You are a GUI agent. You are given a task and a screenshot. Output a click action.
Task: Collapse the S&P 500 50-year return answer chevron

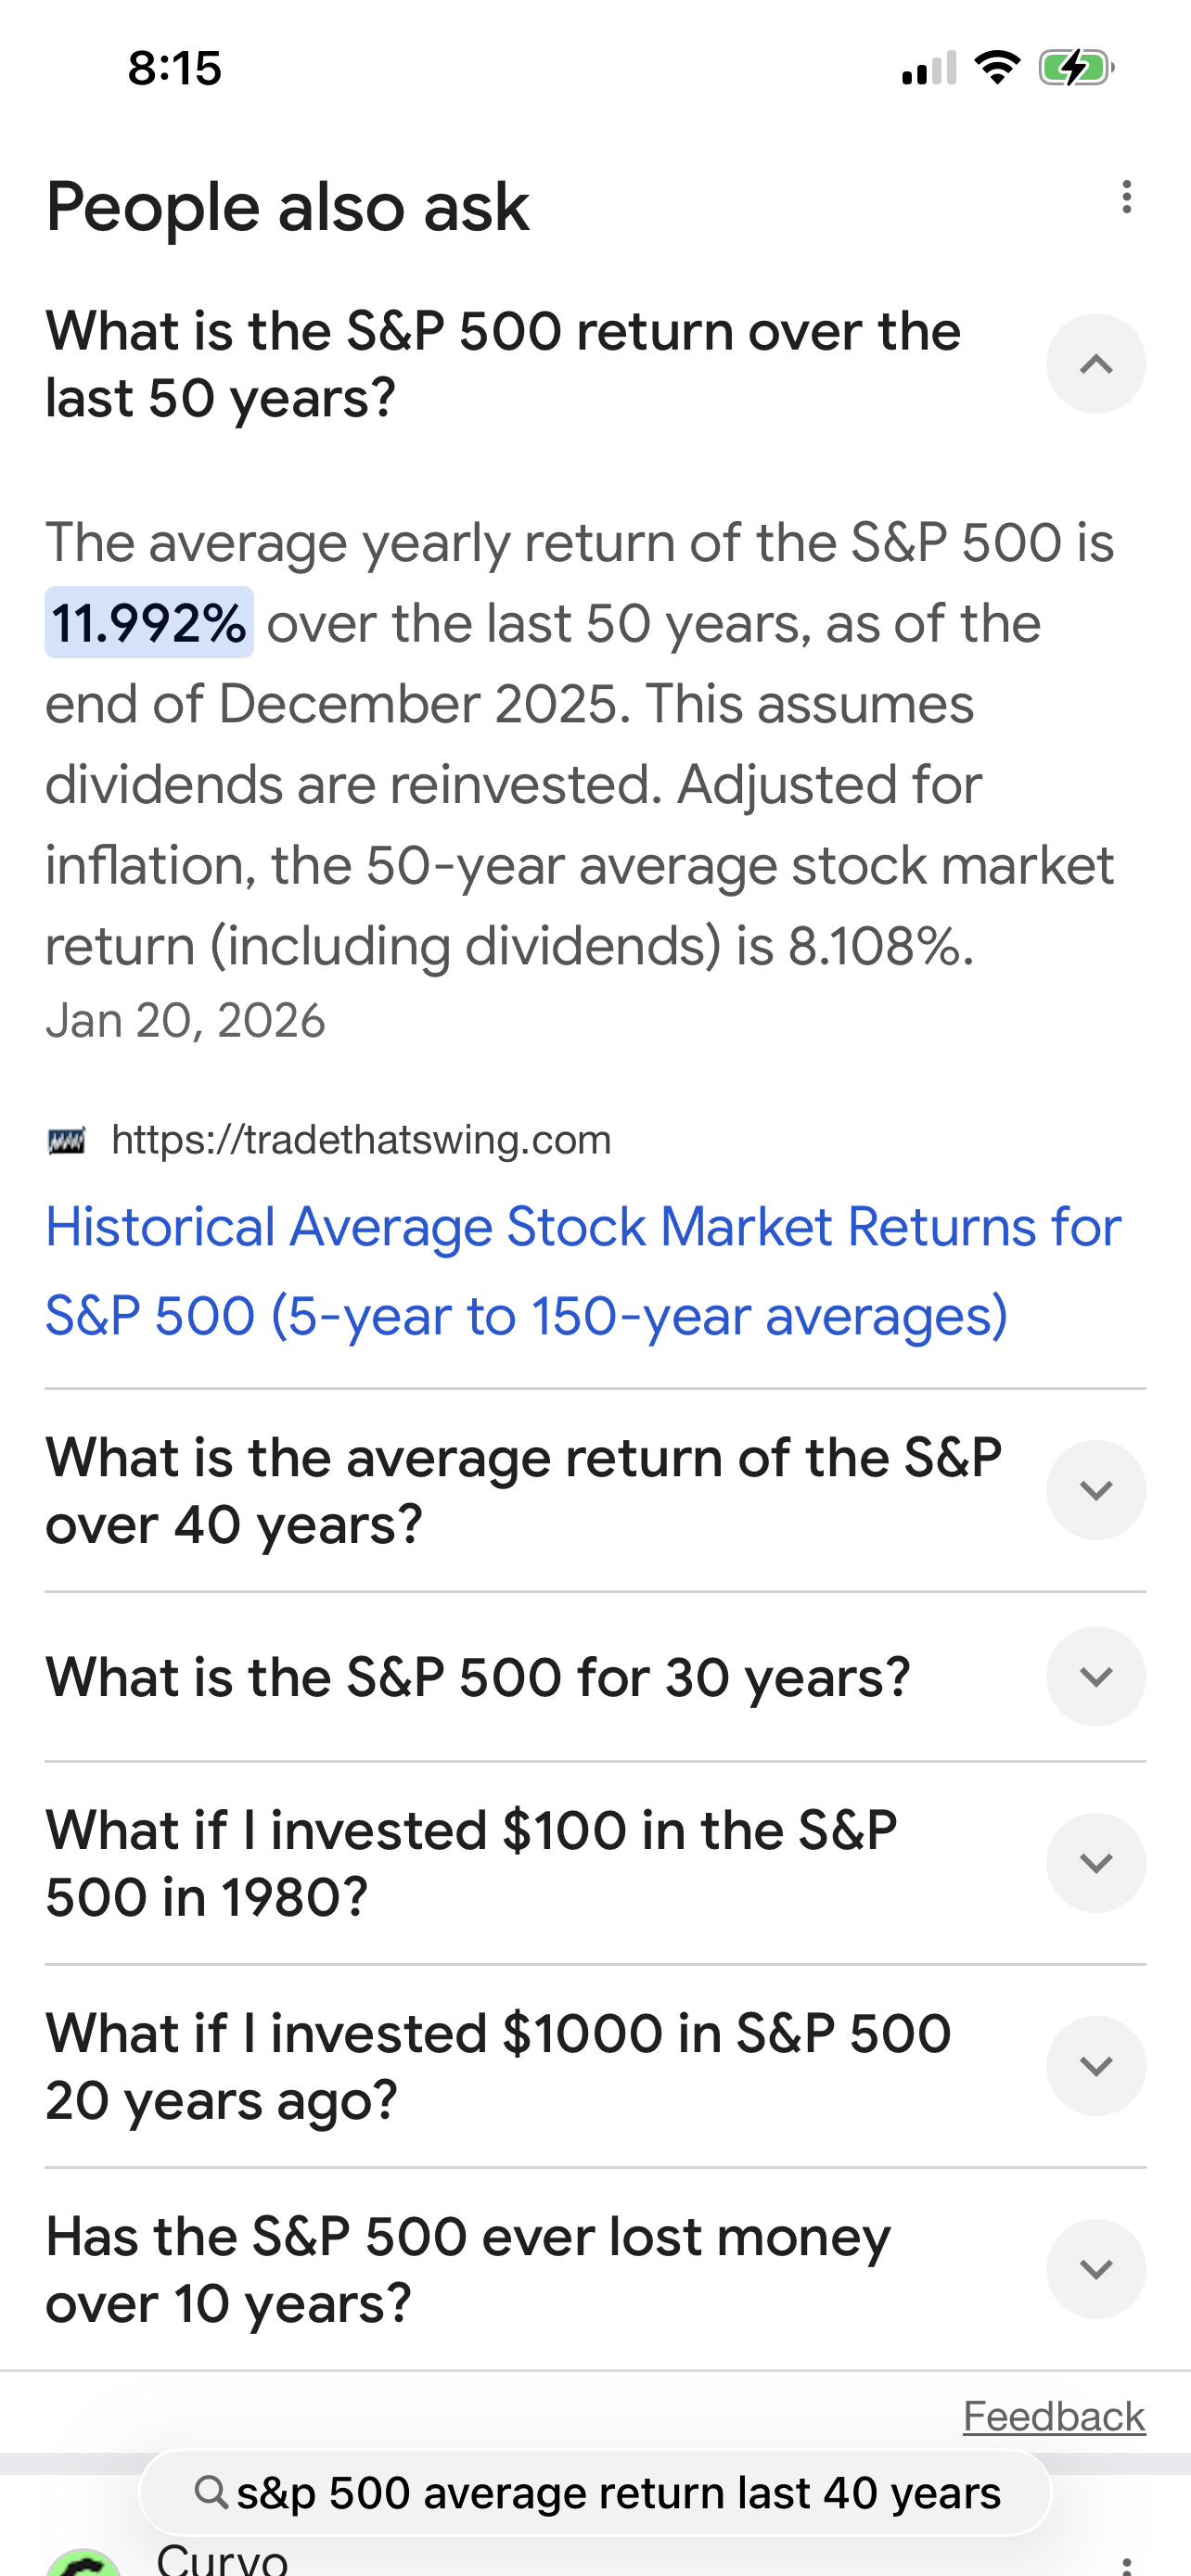pyautogui.click(x=1095, y=364)
